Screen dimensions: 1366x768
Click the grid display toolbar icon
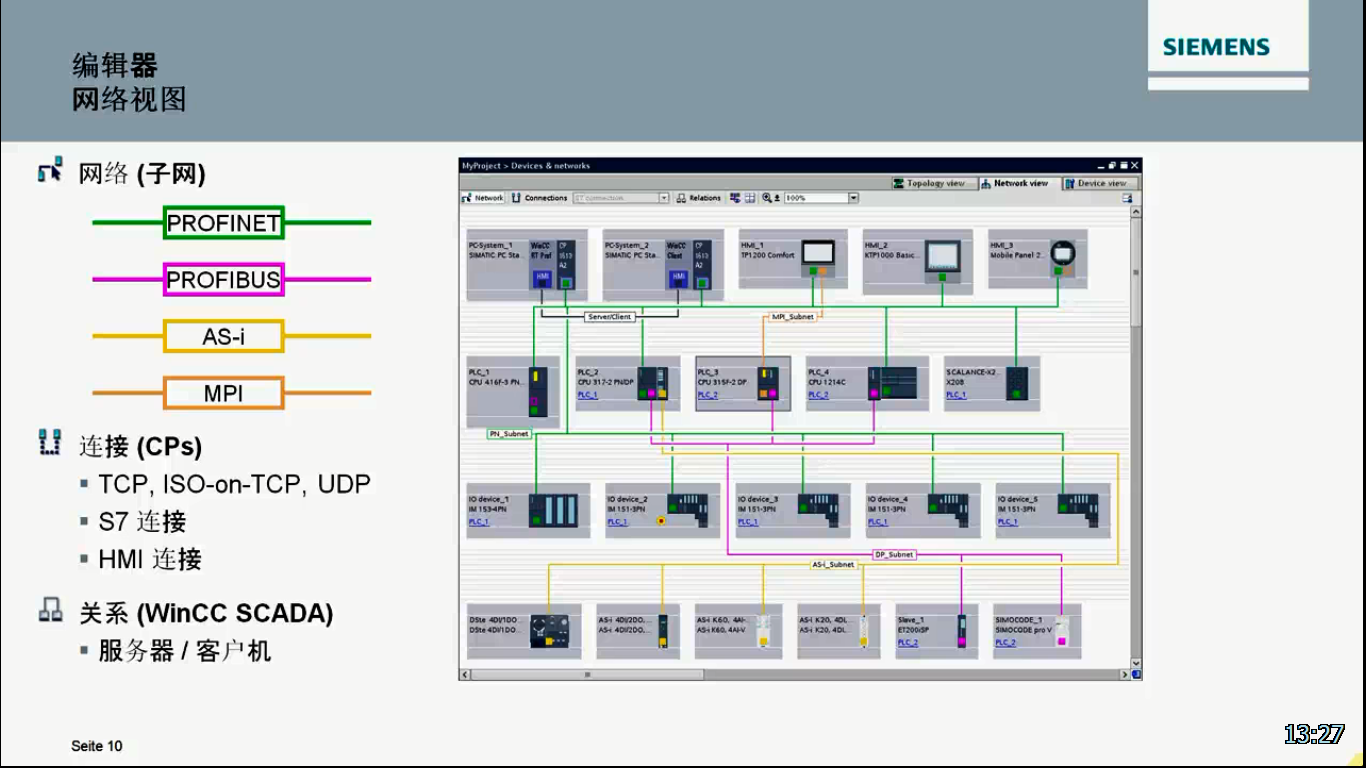coord(750,198)
